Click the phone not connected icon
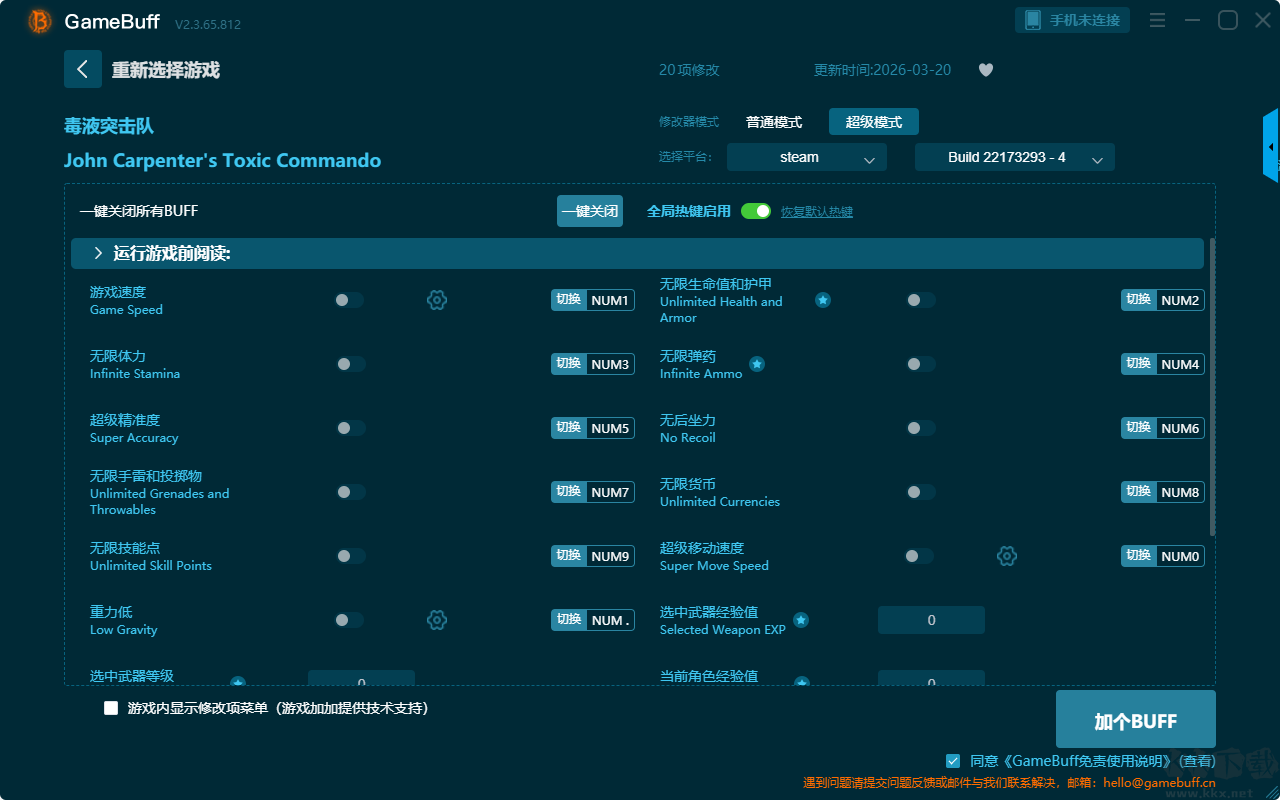The height and width of the screenshot is (800, 1280). tap(1033, 20)
